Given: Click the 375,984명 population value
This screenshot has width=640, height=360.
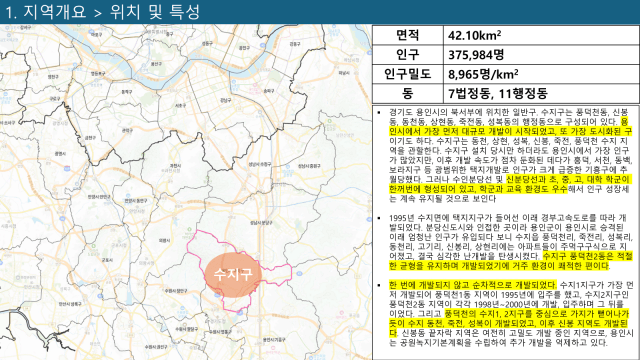Looking at the screenshot, I should [x=541, y=54].
